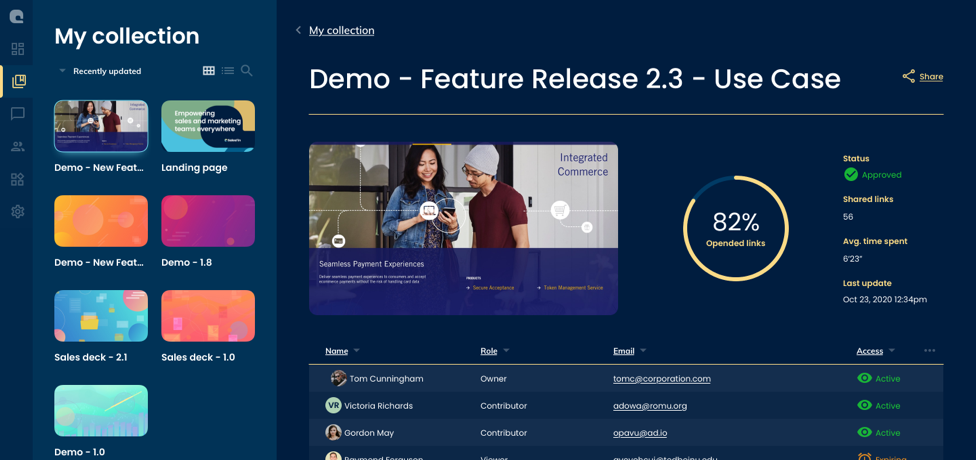The width and height of the screenshot is (976, 460).
Task: Switch collection to grid view
Action: [208, 71]
